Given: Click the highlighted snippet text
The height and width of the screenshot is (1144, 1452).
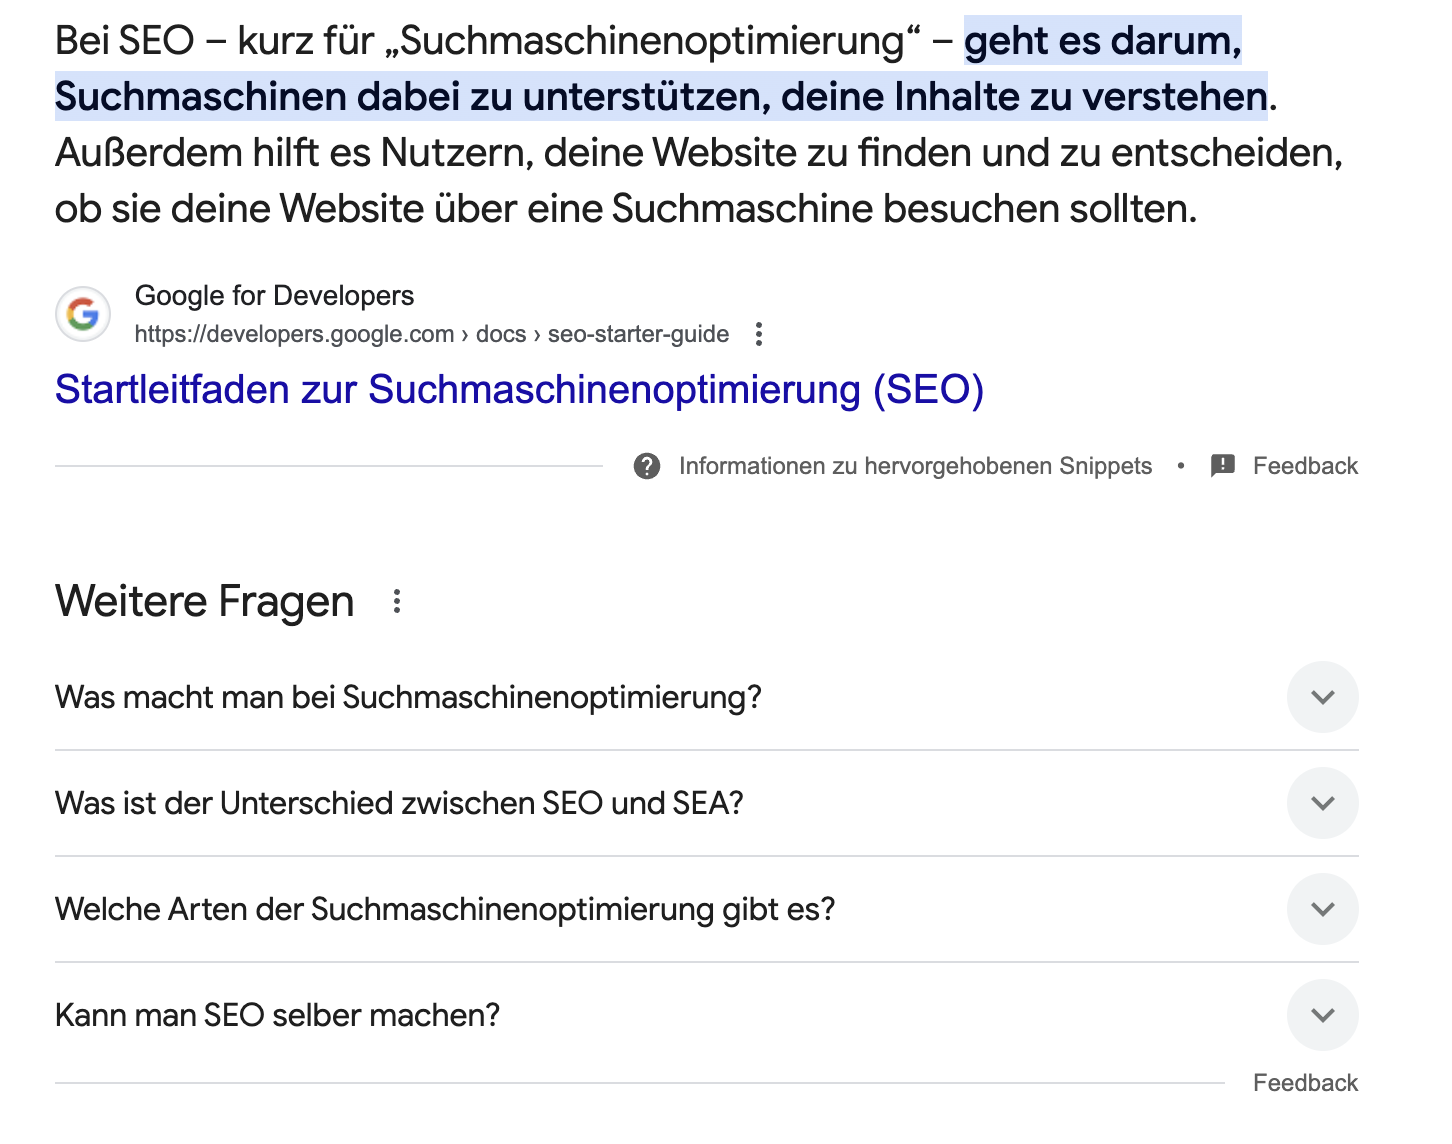Looking at the screenshot, I should [x=660, y=97].
